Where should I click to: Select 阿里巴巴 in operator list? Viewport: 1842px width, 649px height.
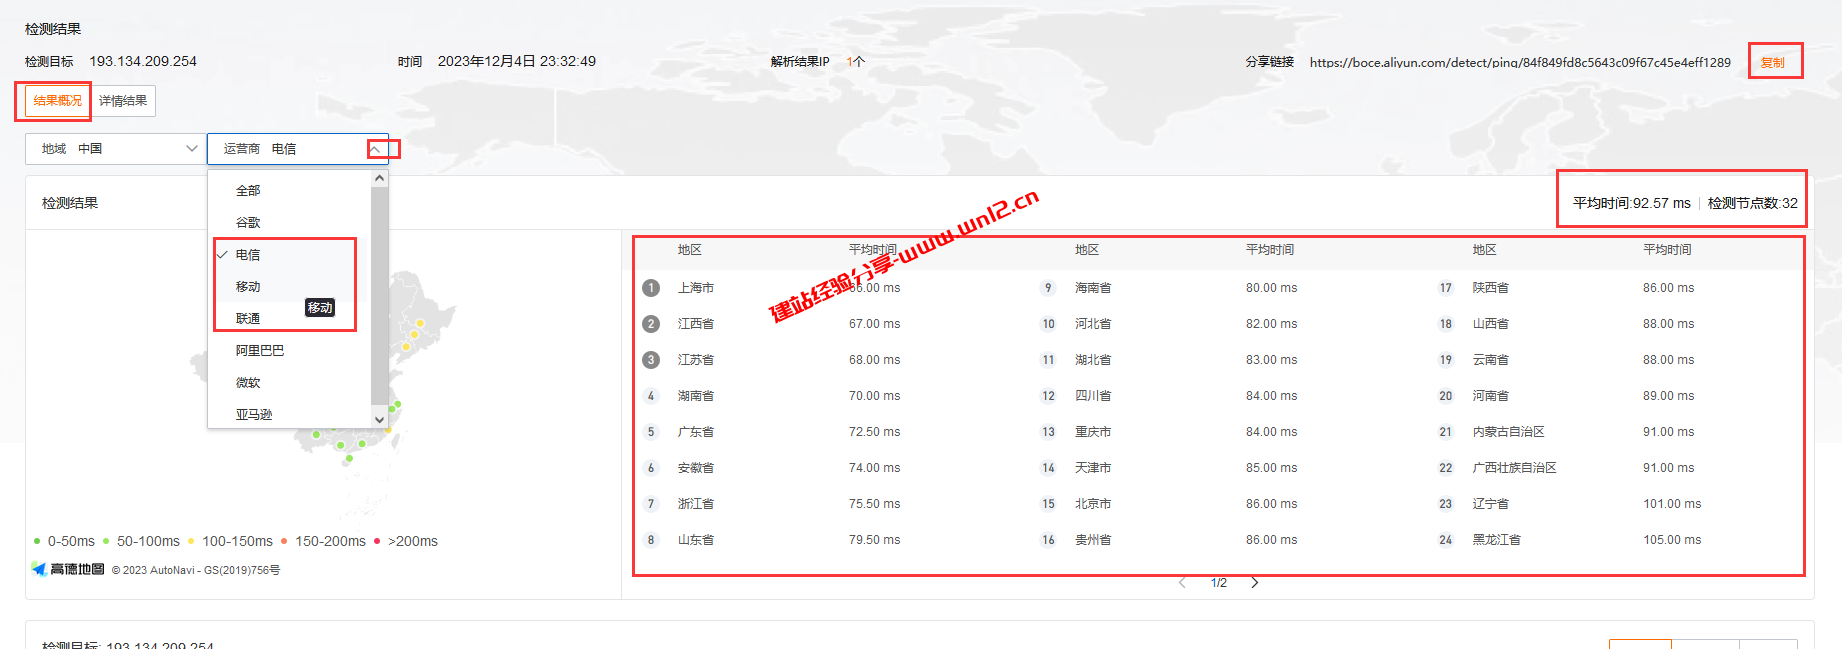pyautogui.click(x=289, y=351)
